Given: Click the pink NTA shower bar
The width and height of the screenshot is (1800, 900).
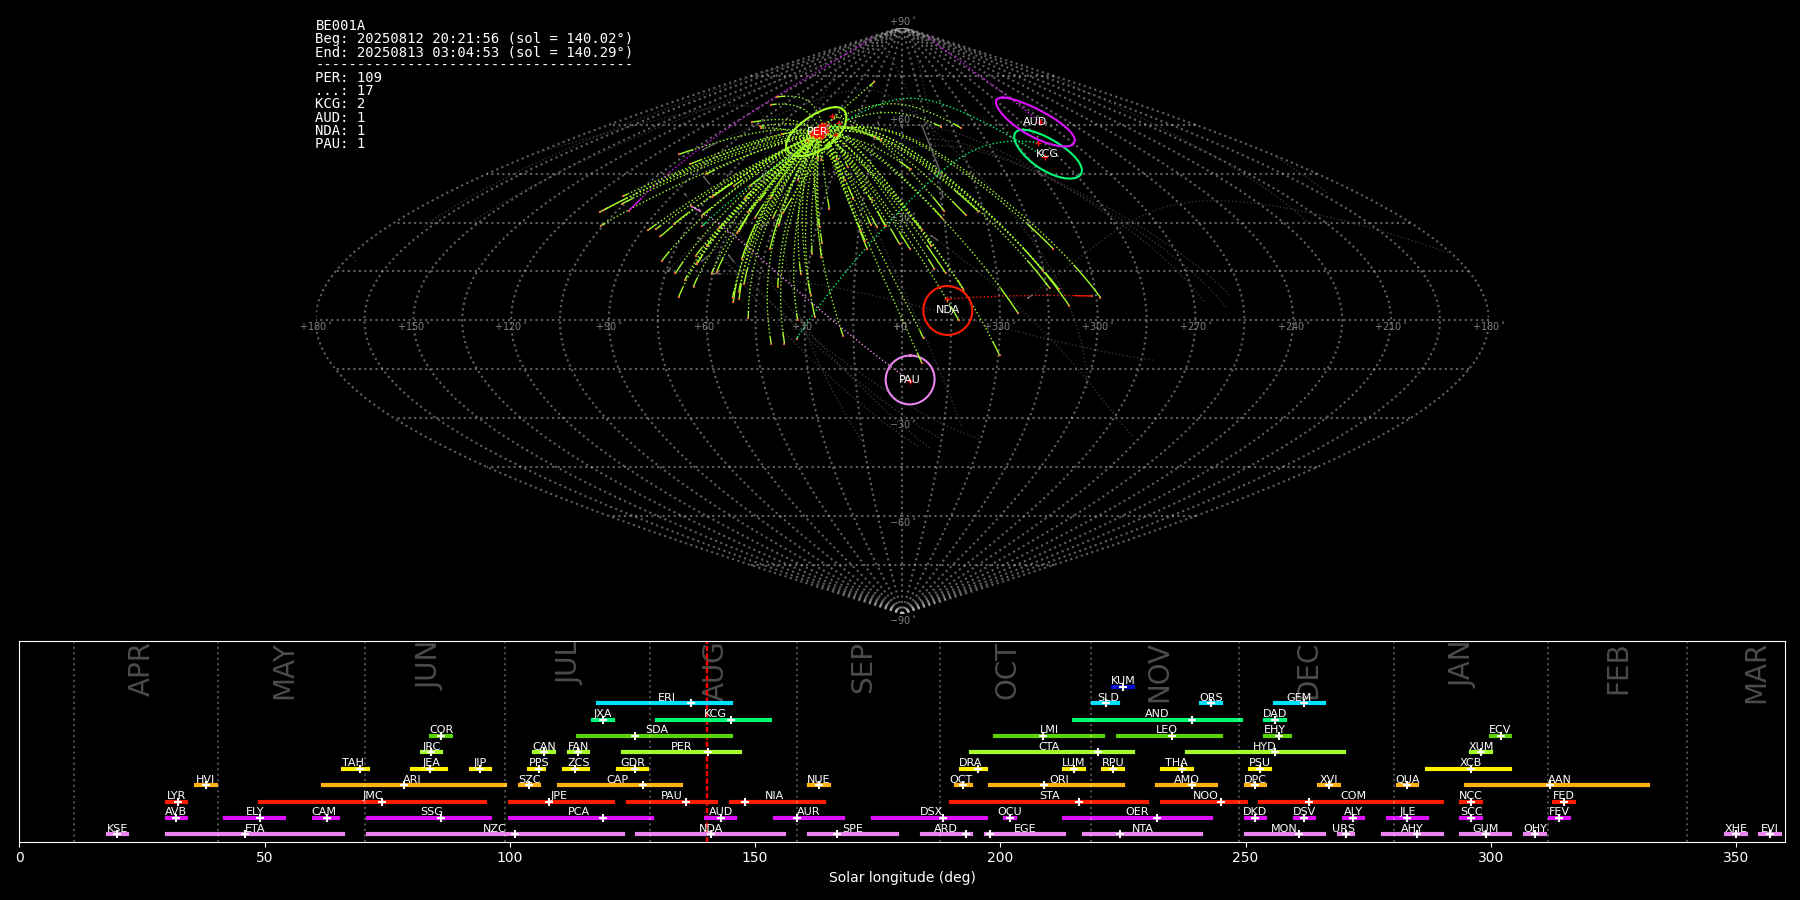Looking at the screenshot, I should point(1142,834).
